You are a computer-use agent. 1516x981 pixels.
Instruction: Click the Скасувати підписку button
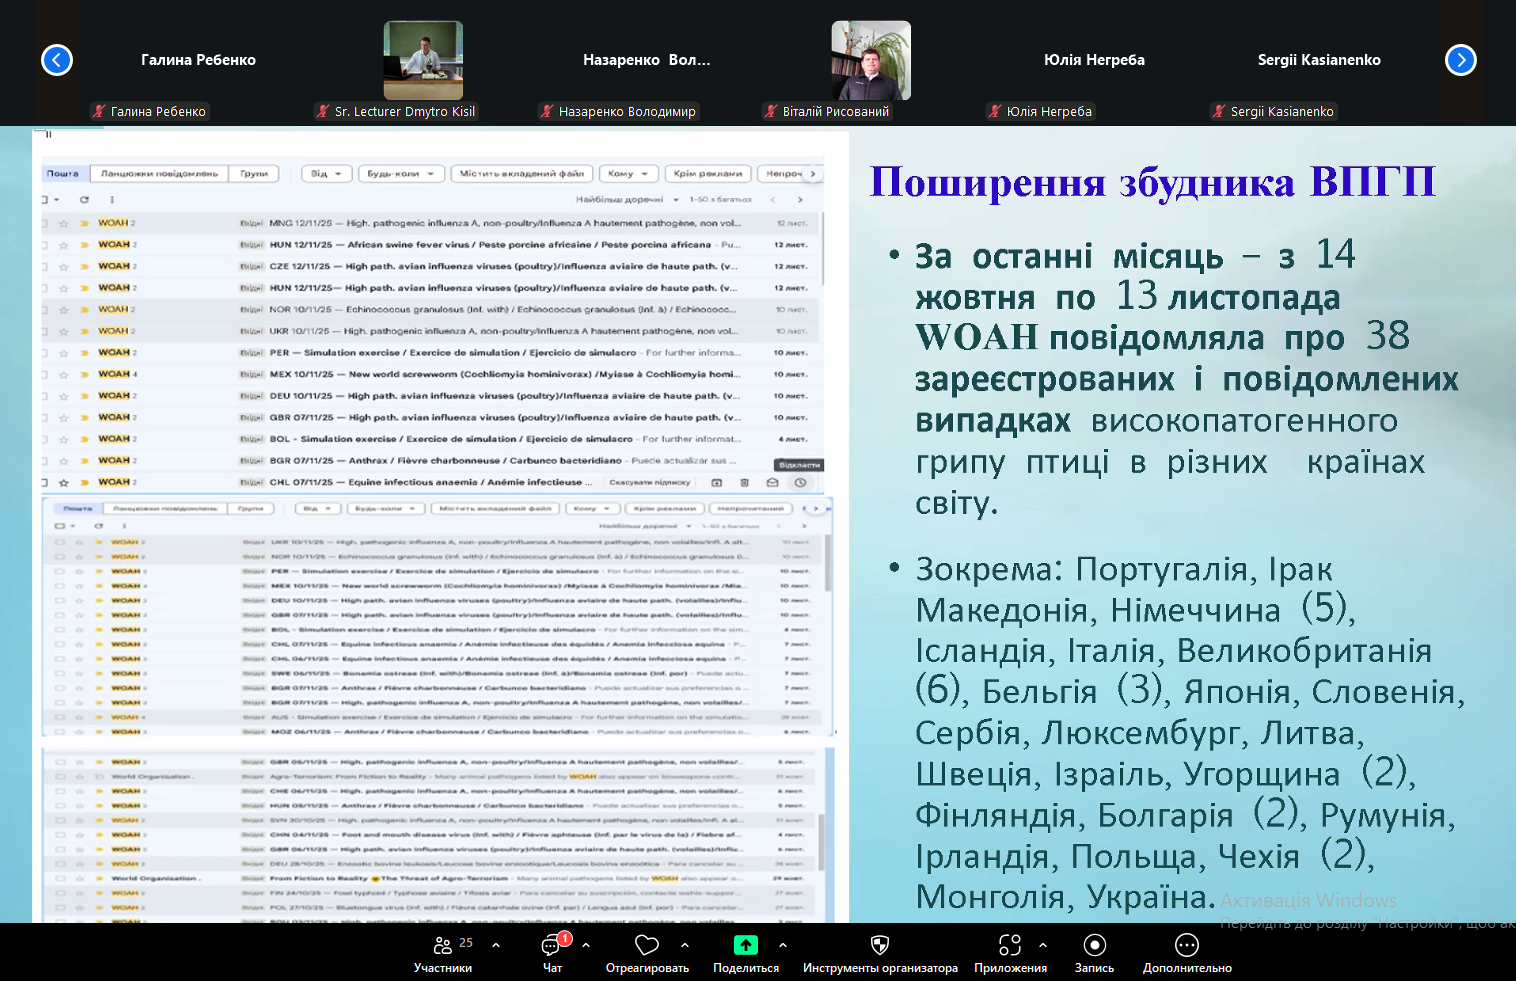tap(650, 482)
